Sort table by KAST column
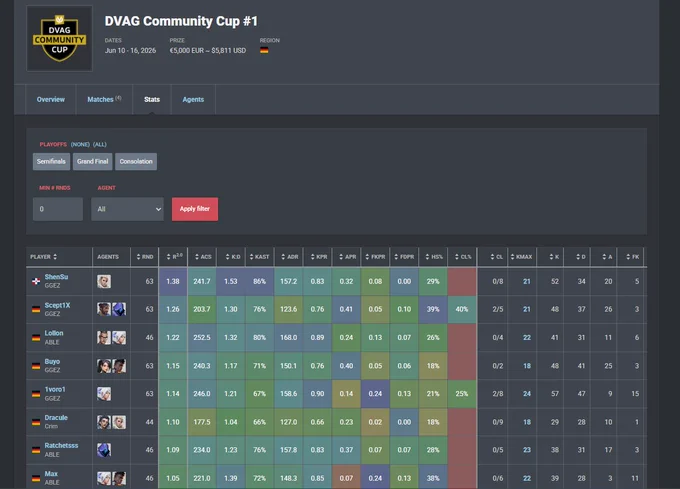 tap(259, 257)
